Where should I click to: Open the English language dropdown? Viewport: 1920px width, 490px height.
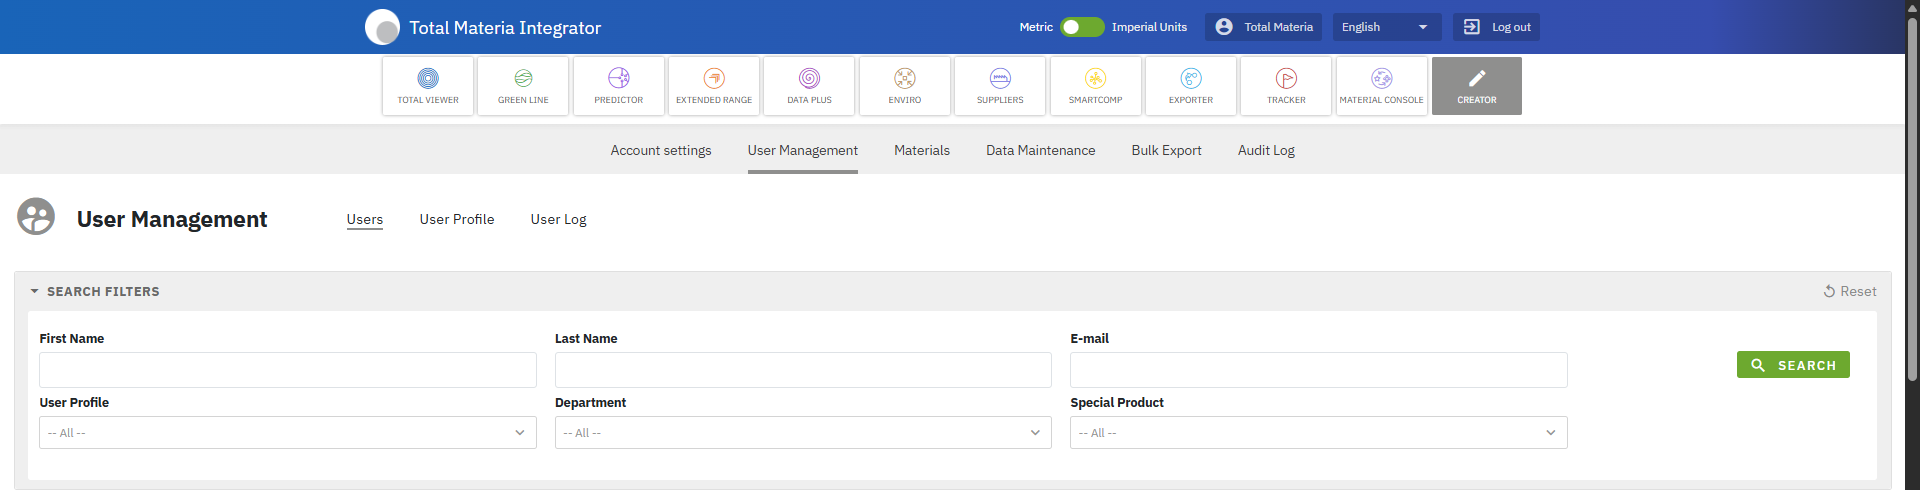(x=1385, y=27)
